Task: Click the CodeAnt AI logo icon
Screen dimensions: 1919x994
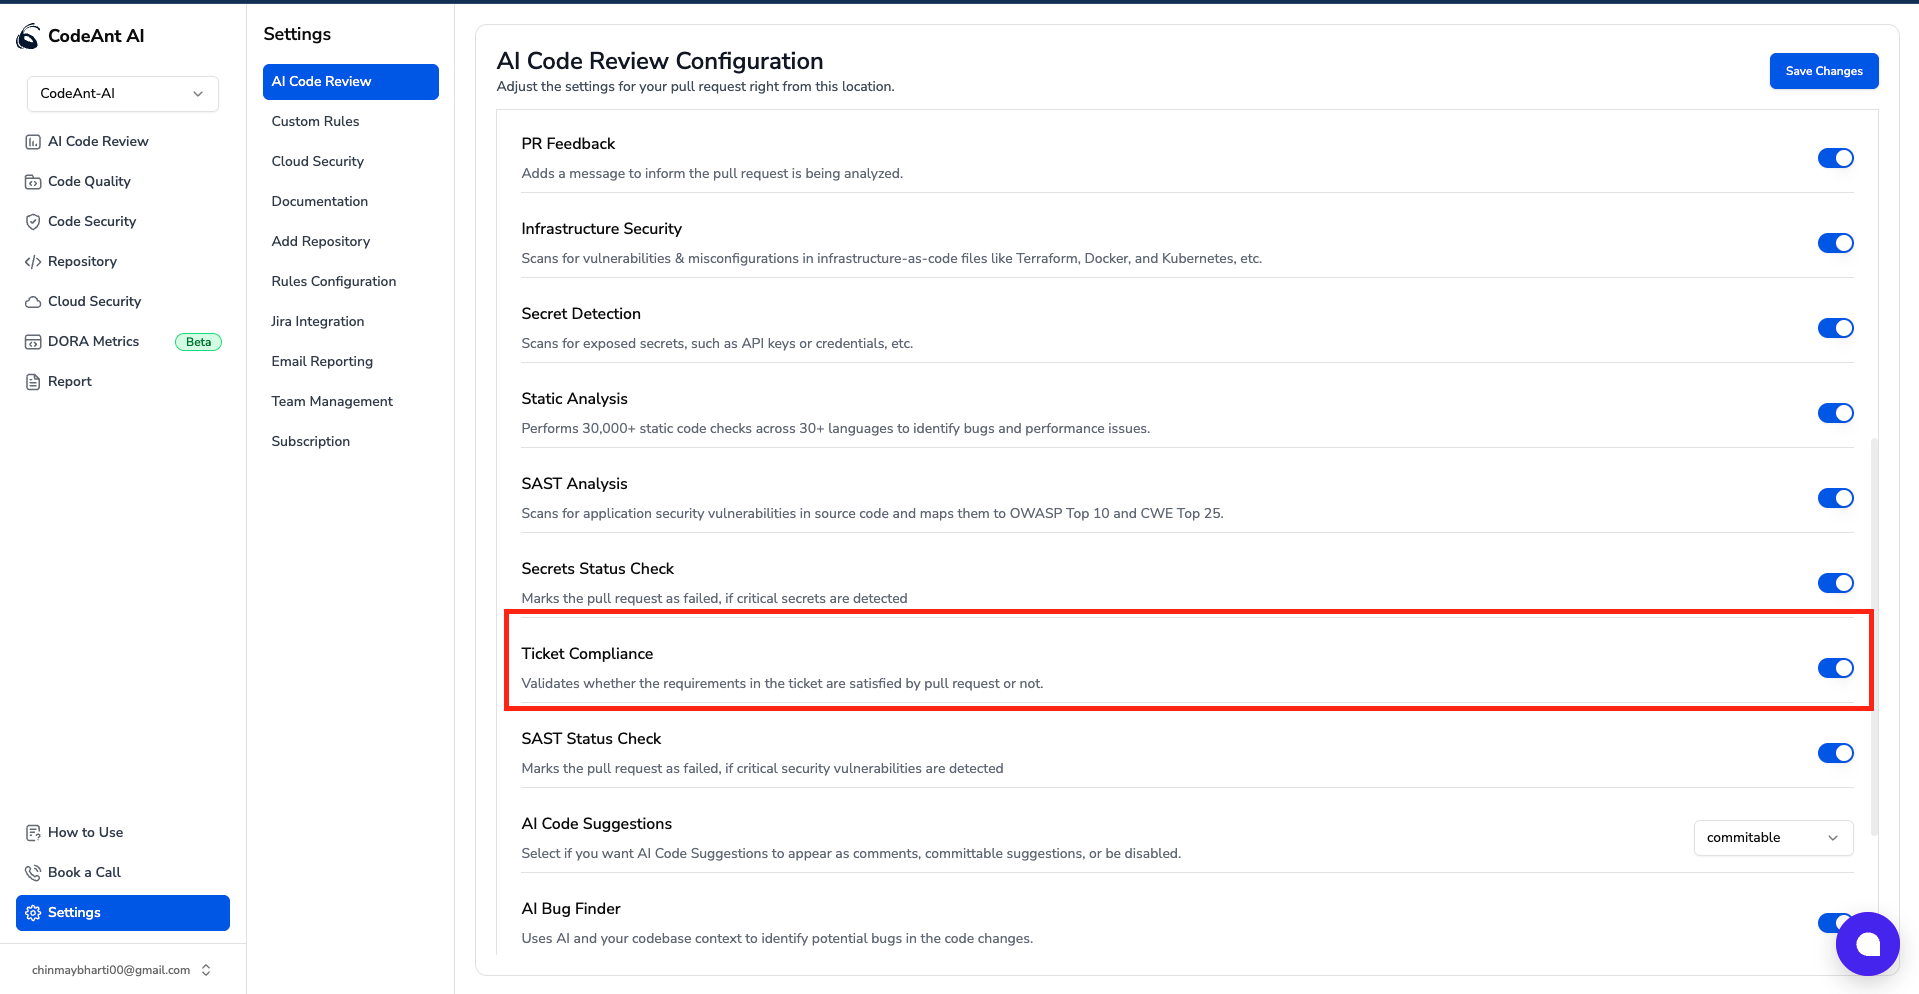Action: [x=28, y=36]
